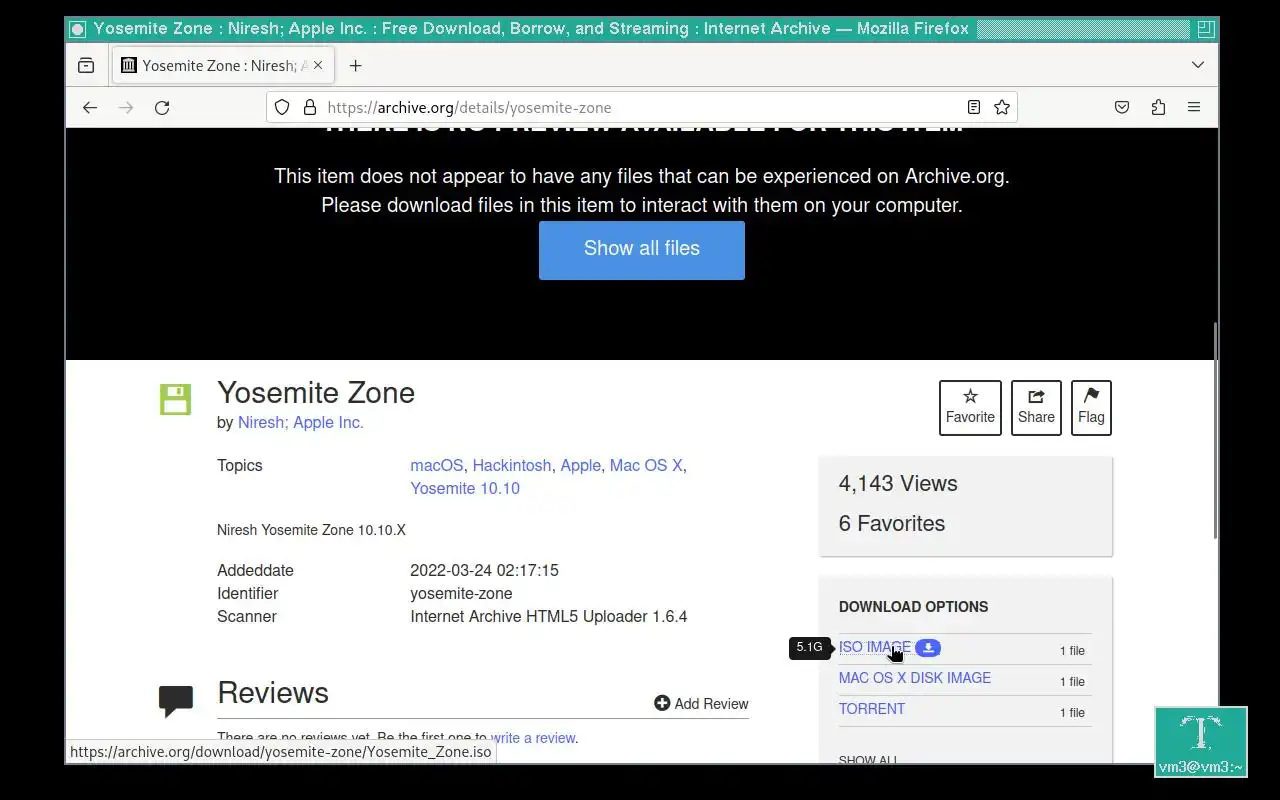
Task: Click the MAC OS X DISK IMAGE link
Action: [915, 678]
